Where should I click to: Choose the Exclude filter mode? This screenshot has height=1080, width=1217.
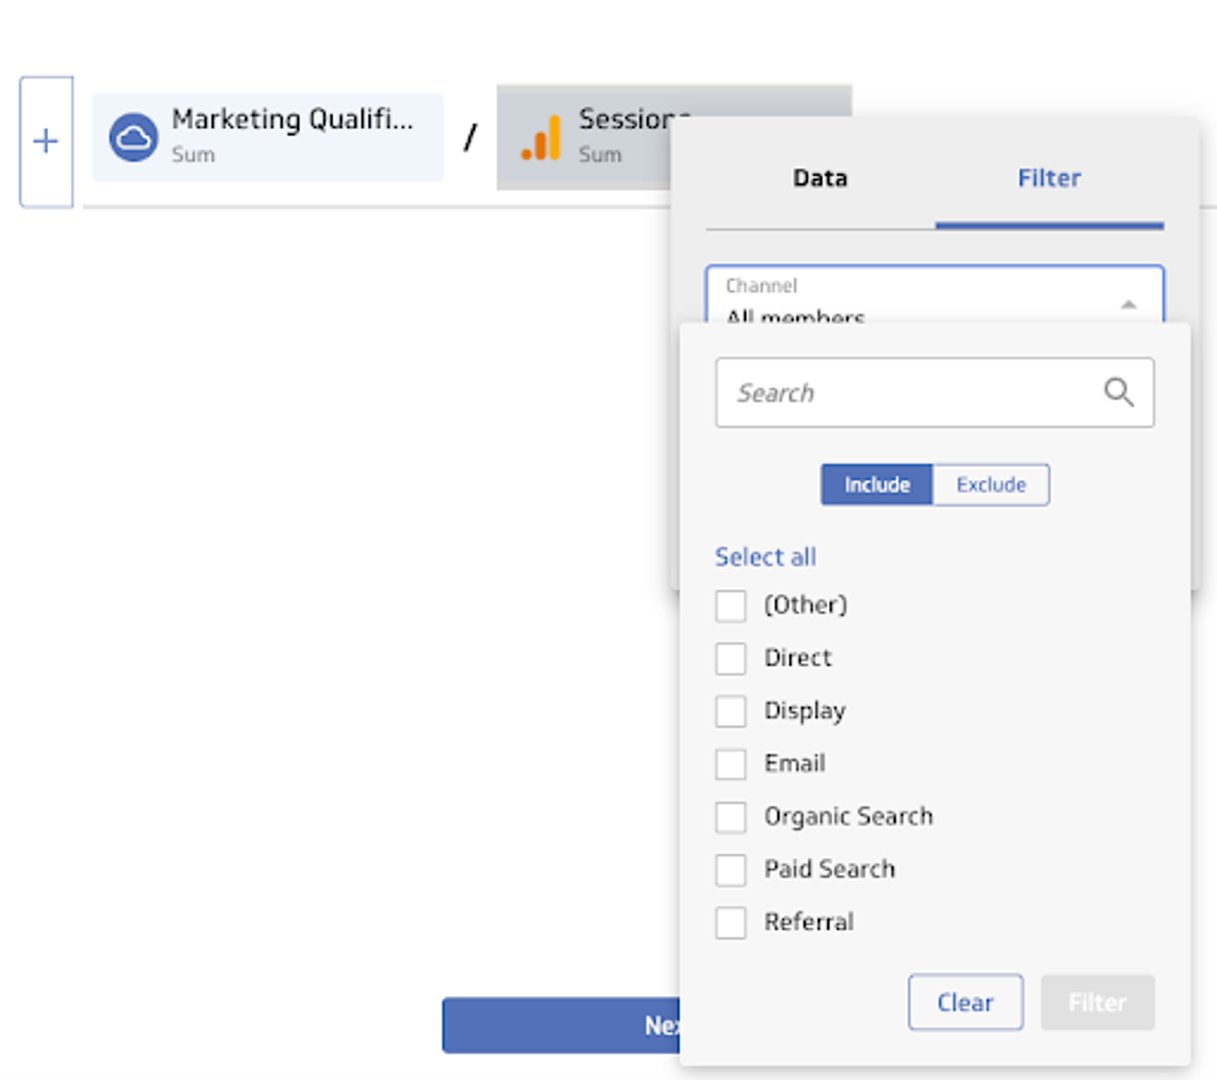991,485
